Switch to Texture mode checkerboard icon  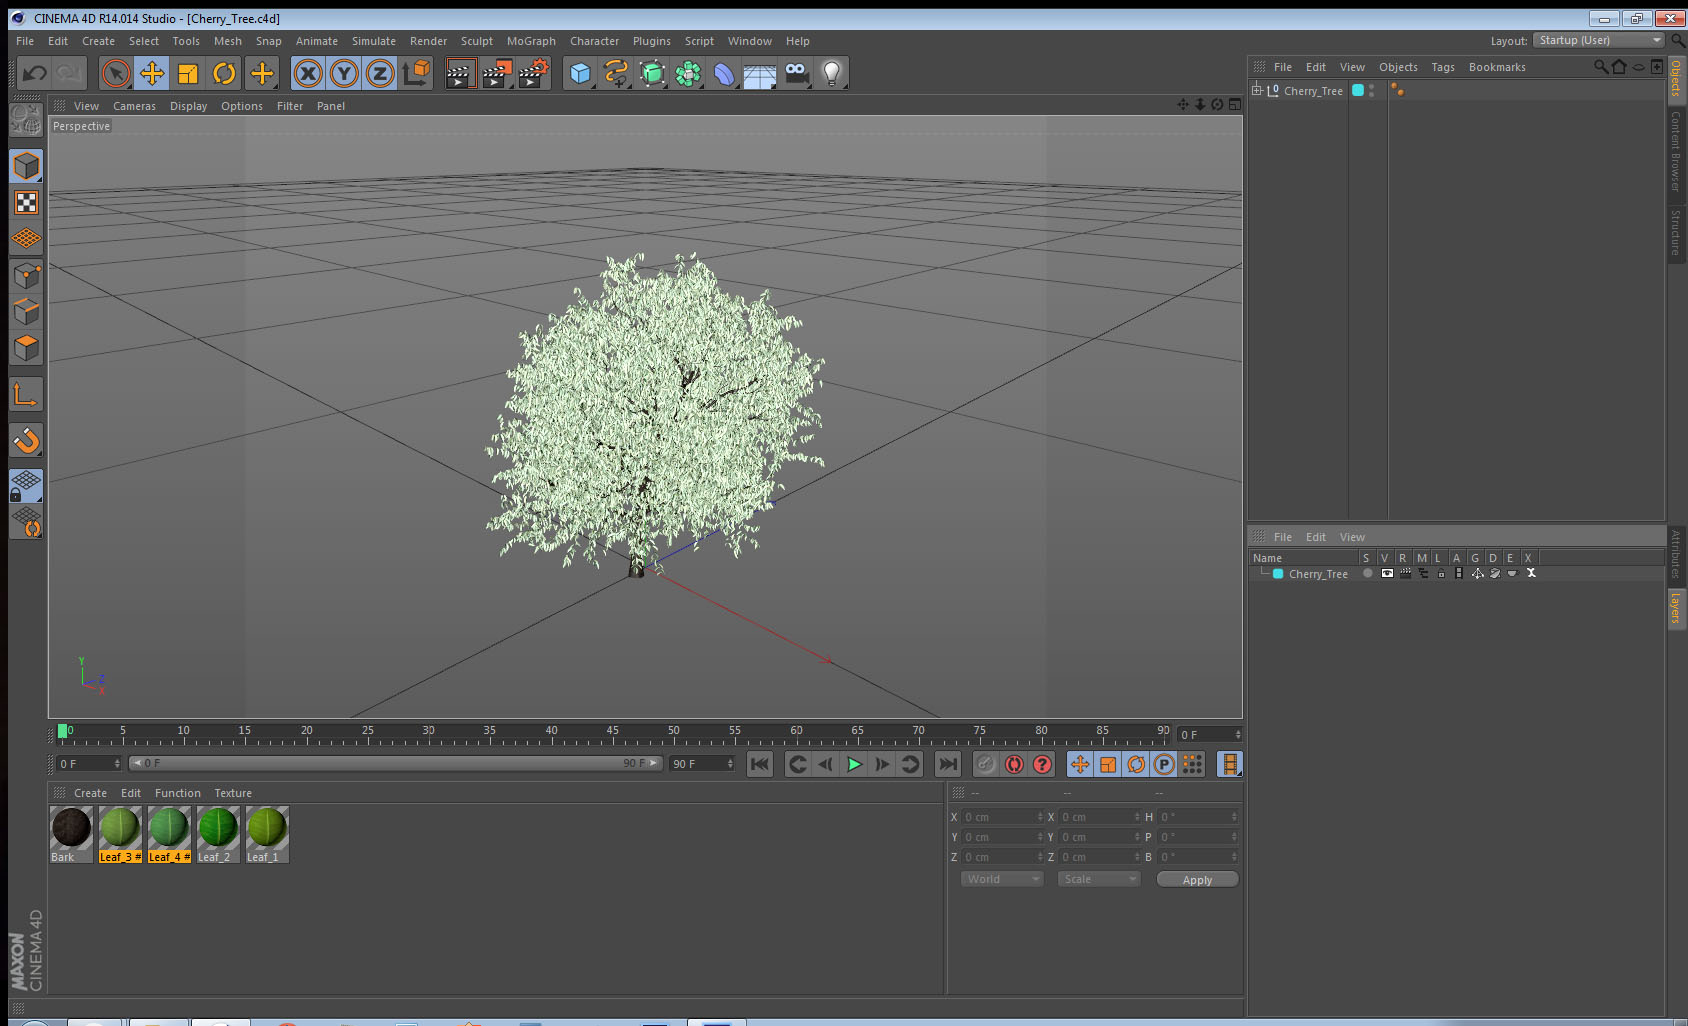click(x=26, y=202)
